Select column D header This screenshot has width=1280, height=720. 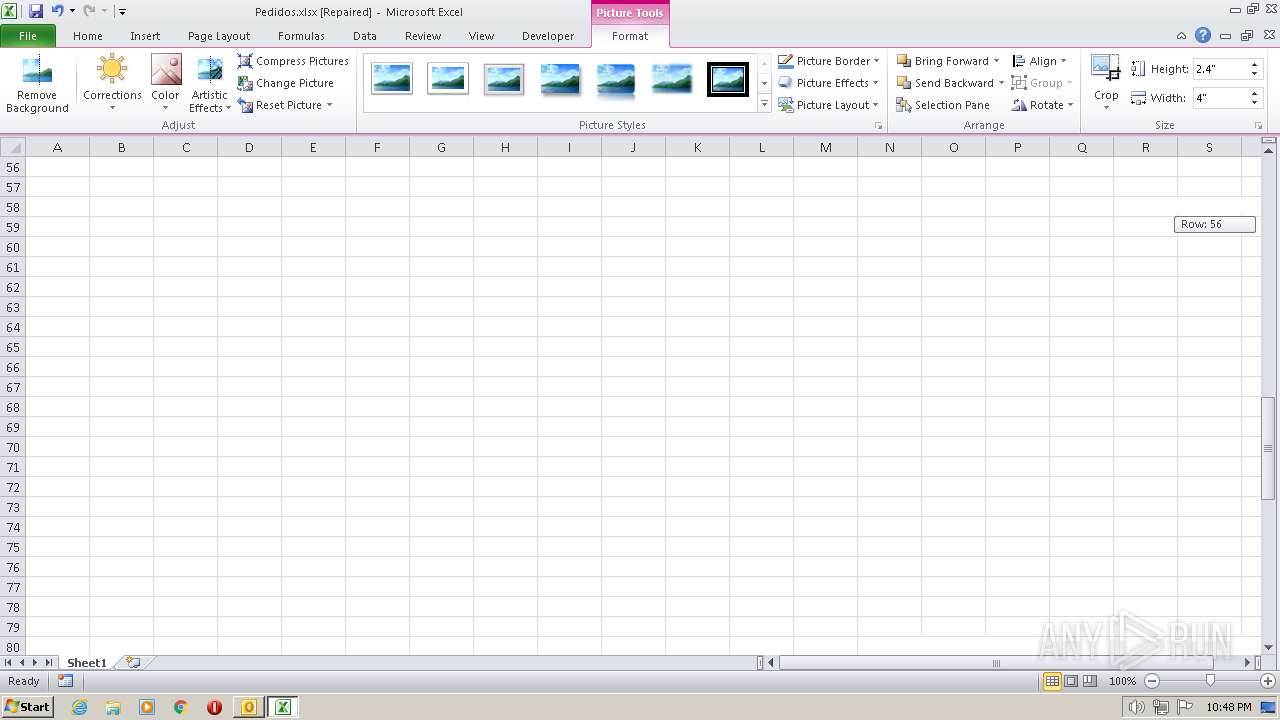249,147
